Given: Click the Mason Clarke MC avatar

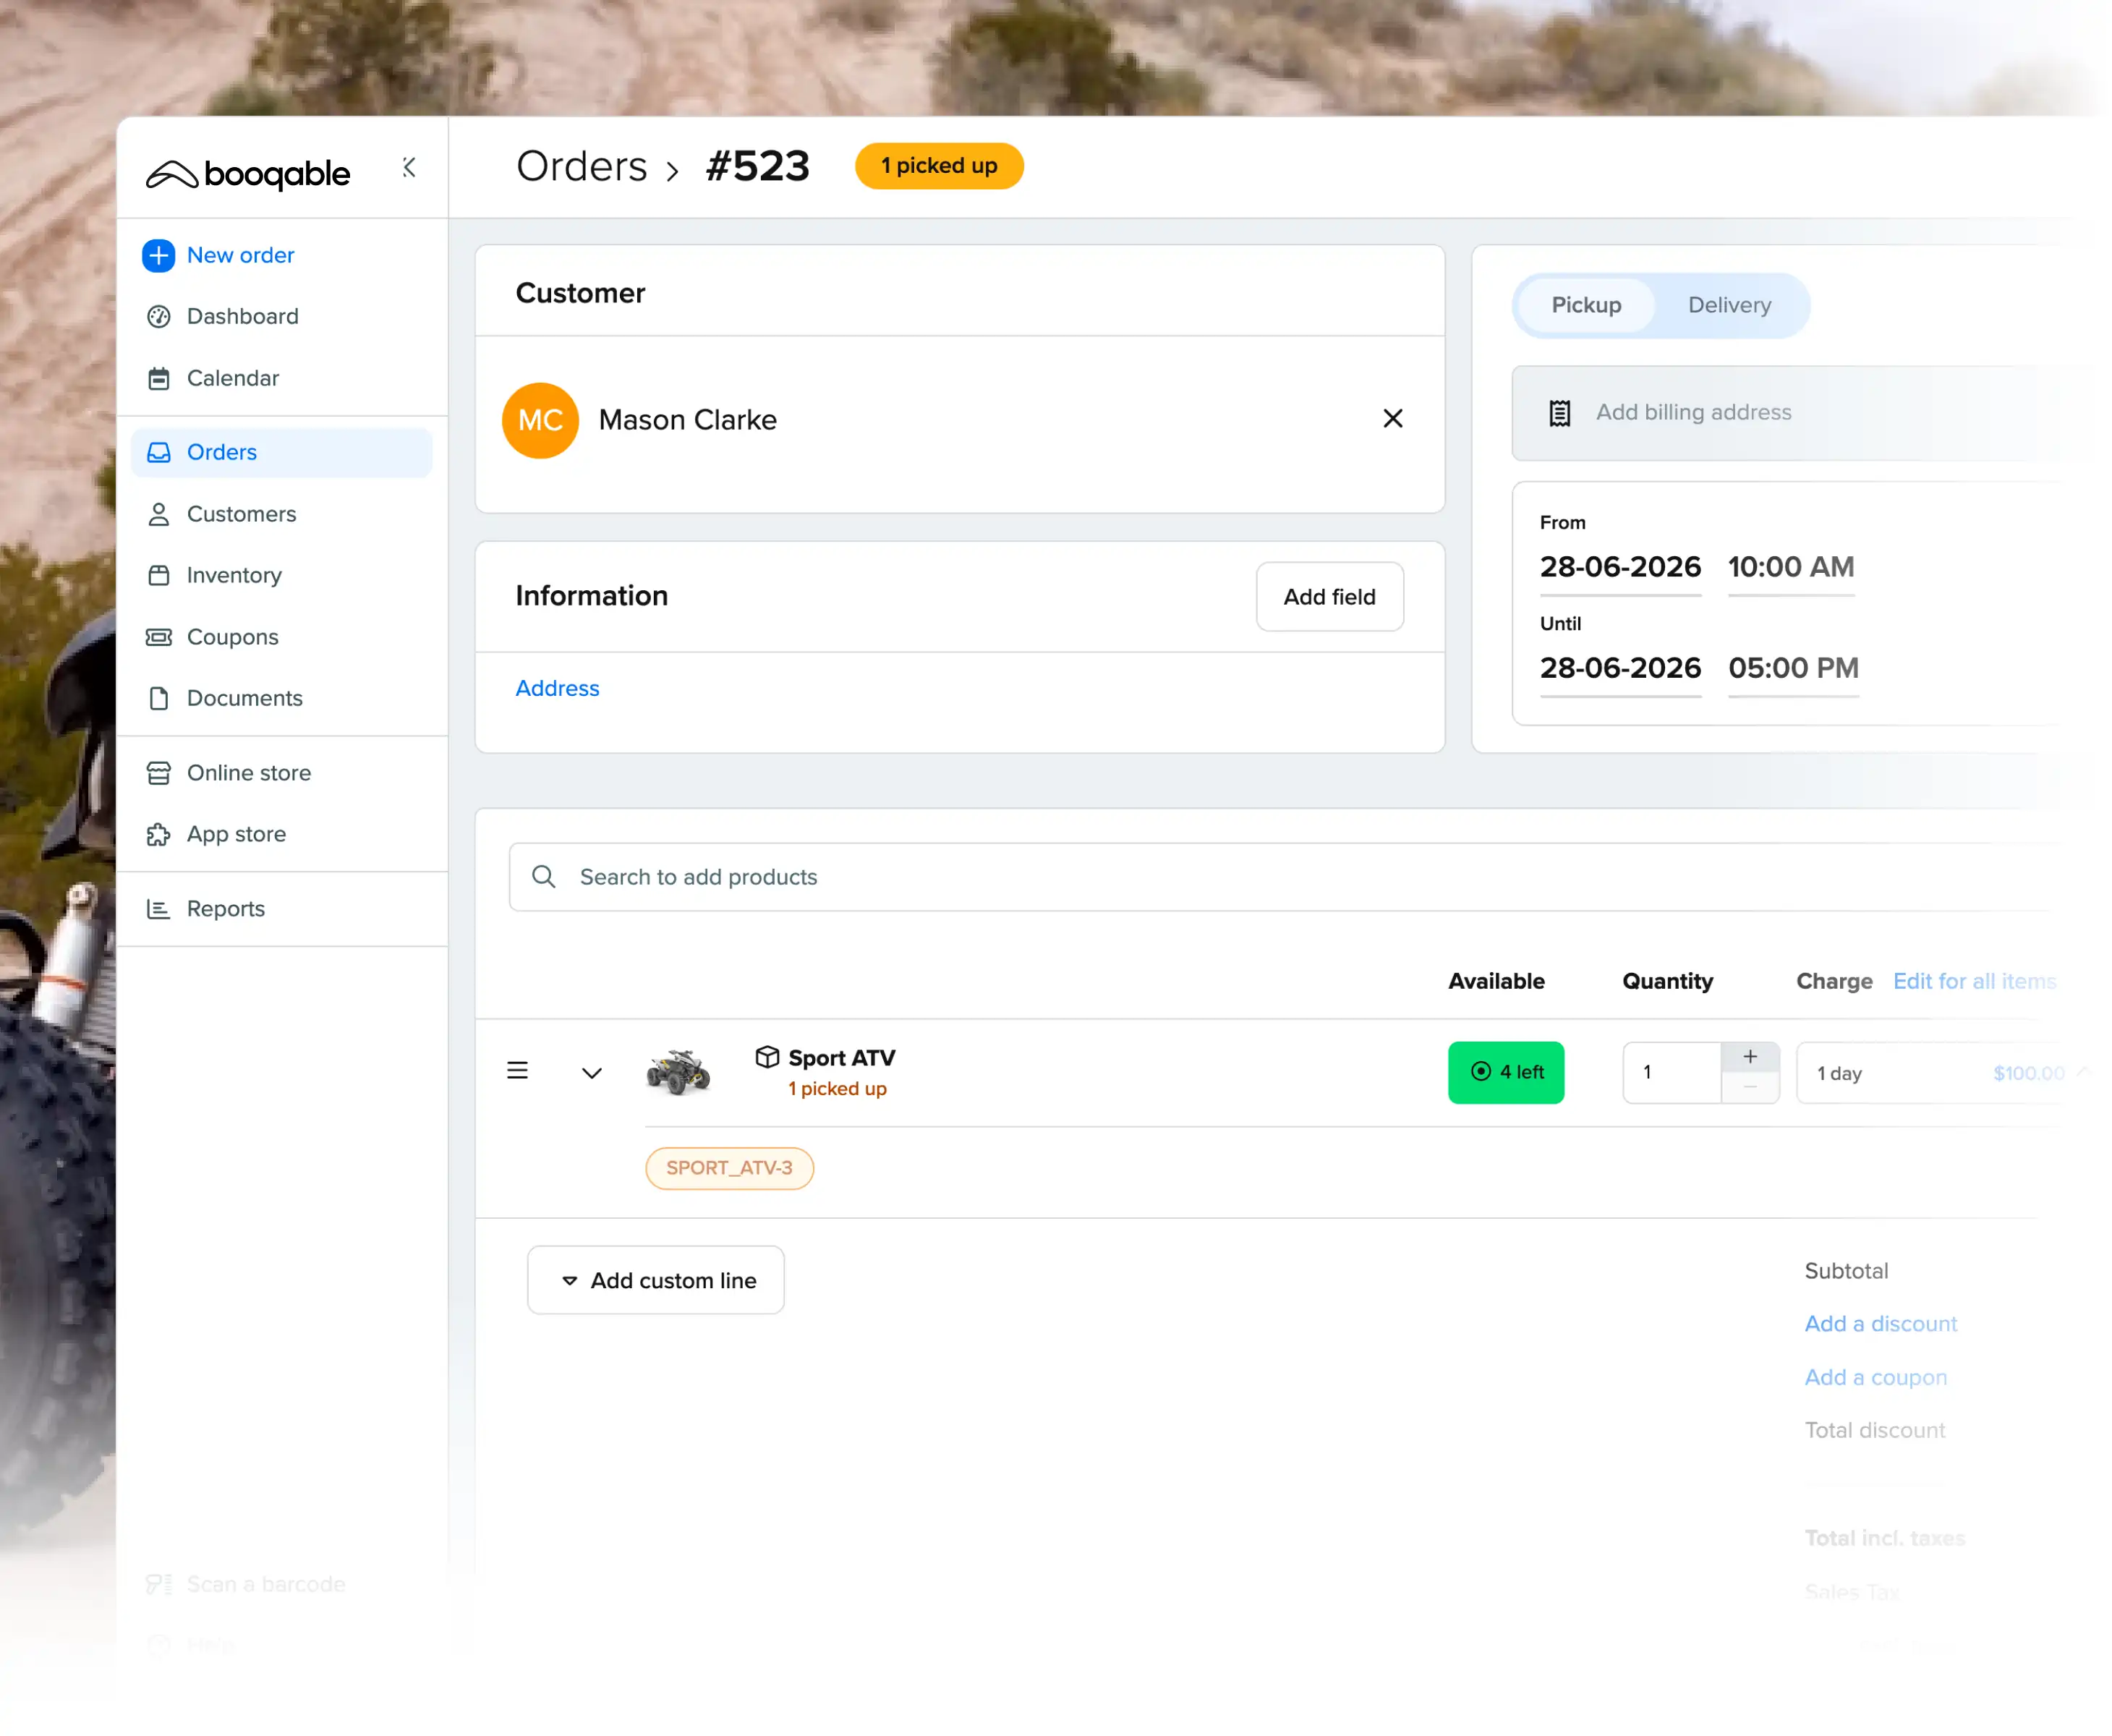Looking at the screenshot, I should tap(540, 420).
